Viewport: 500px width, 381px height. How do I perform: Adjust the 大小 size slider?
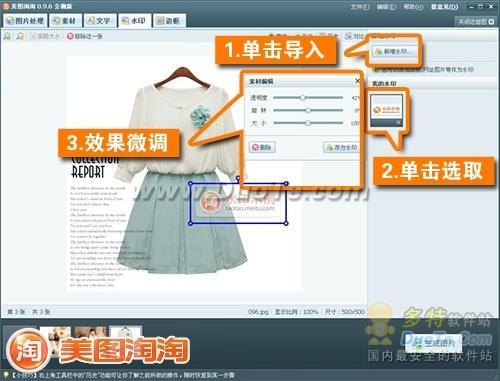[308, 123]
